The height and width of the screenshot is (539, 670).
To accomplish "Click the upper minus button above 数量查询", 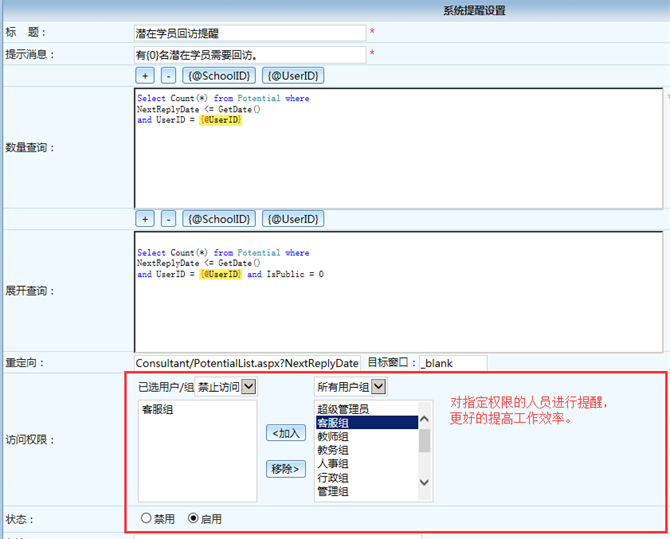I will pyautogui.click(x=168, y=76).
